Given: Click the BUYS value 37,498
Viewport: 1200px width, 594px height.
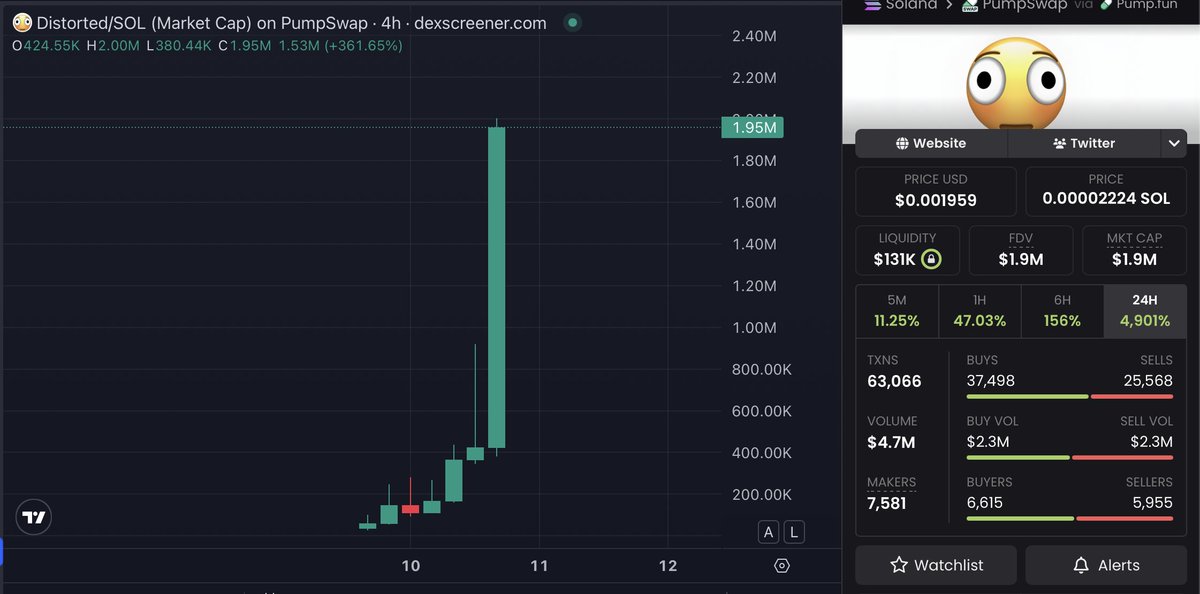Looking at the screenshot, I should (990, 380).
